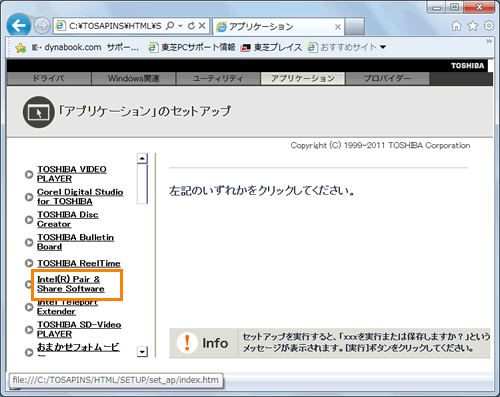500x397 pixels.
Task: Click bullet icon beside Intel Teleport Extender
Action: 29,307
